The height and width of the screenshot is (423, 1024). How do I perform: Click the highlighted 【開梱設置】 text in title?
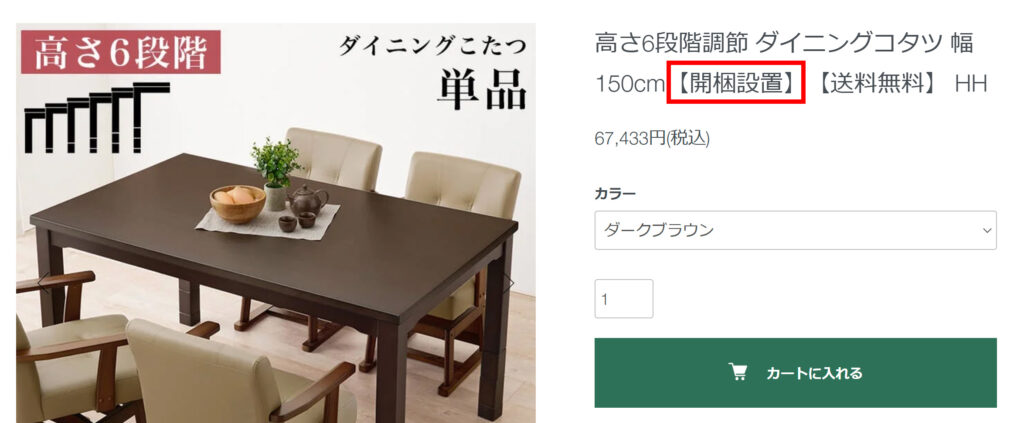click(x=735, y=83)
